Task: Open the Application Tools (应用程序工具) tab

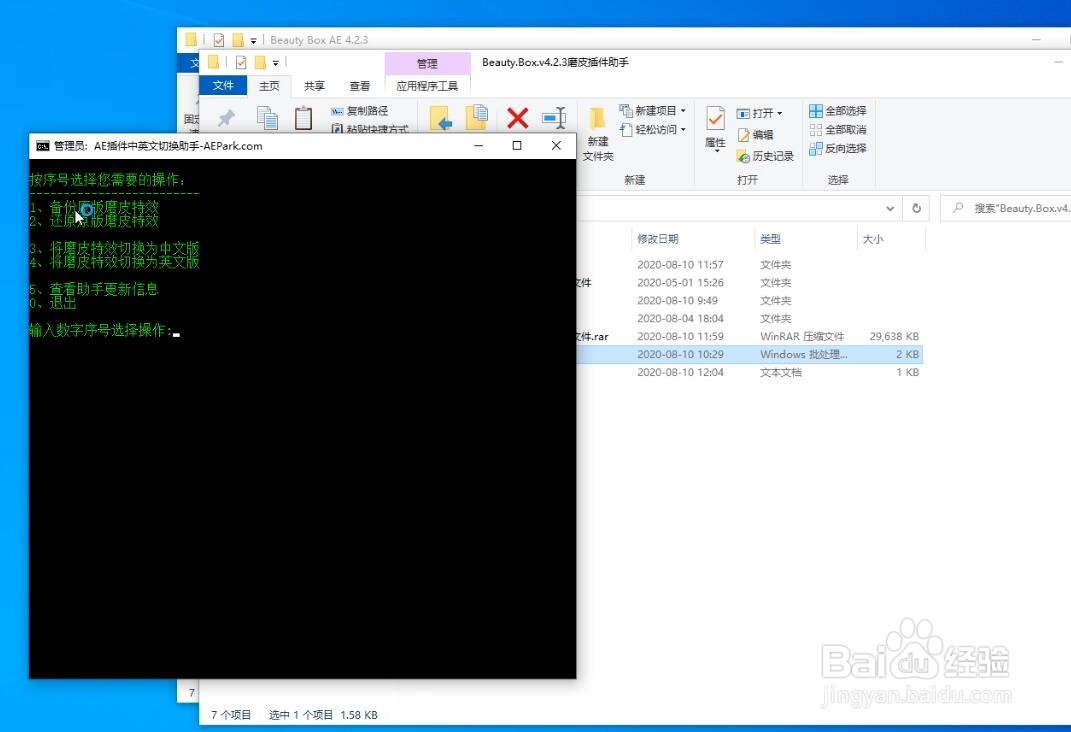Action: pyautogui.click(x=428, y=86)
